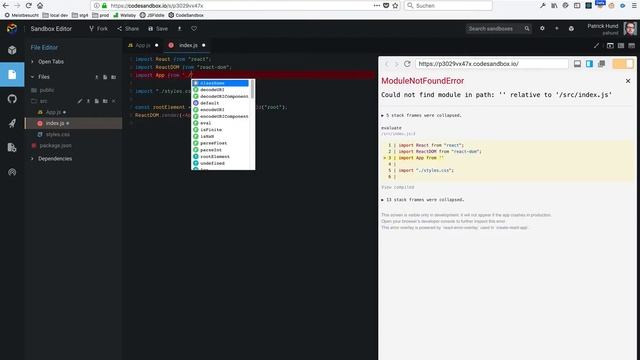Click Save button
This screenshot has height=360, width=640.
point(158,29)
